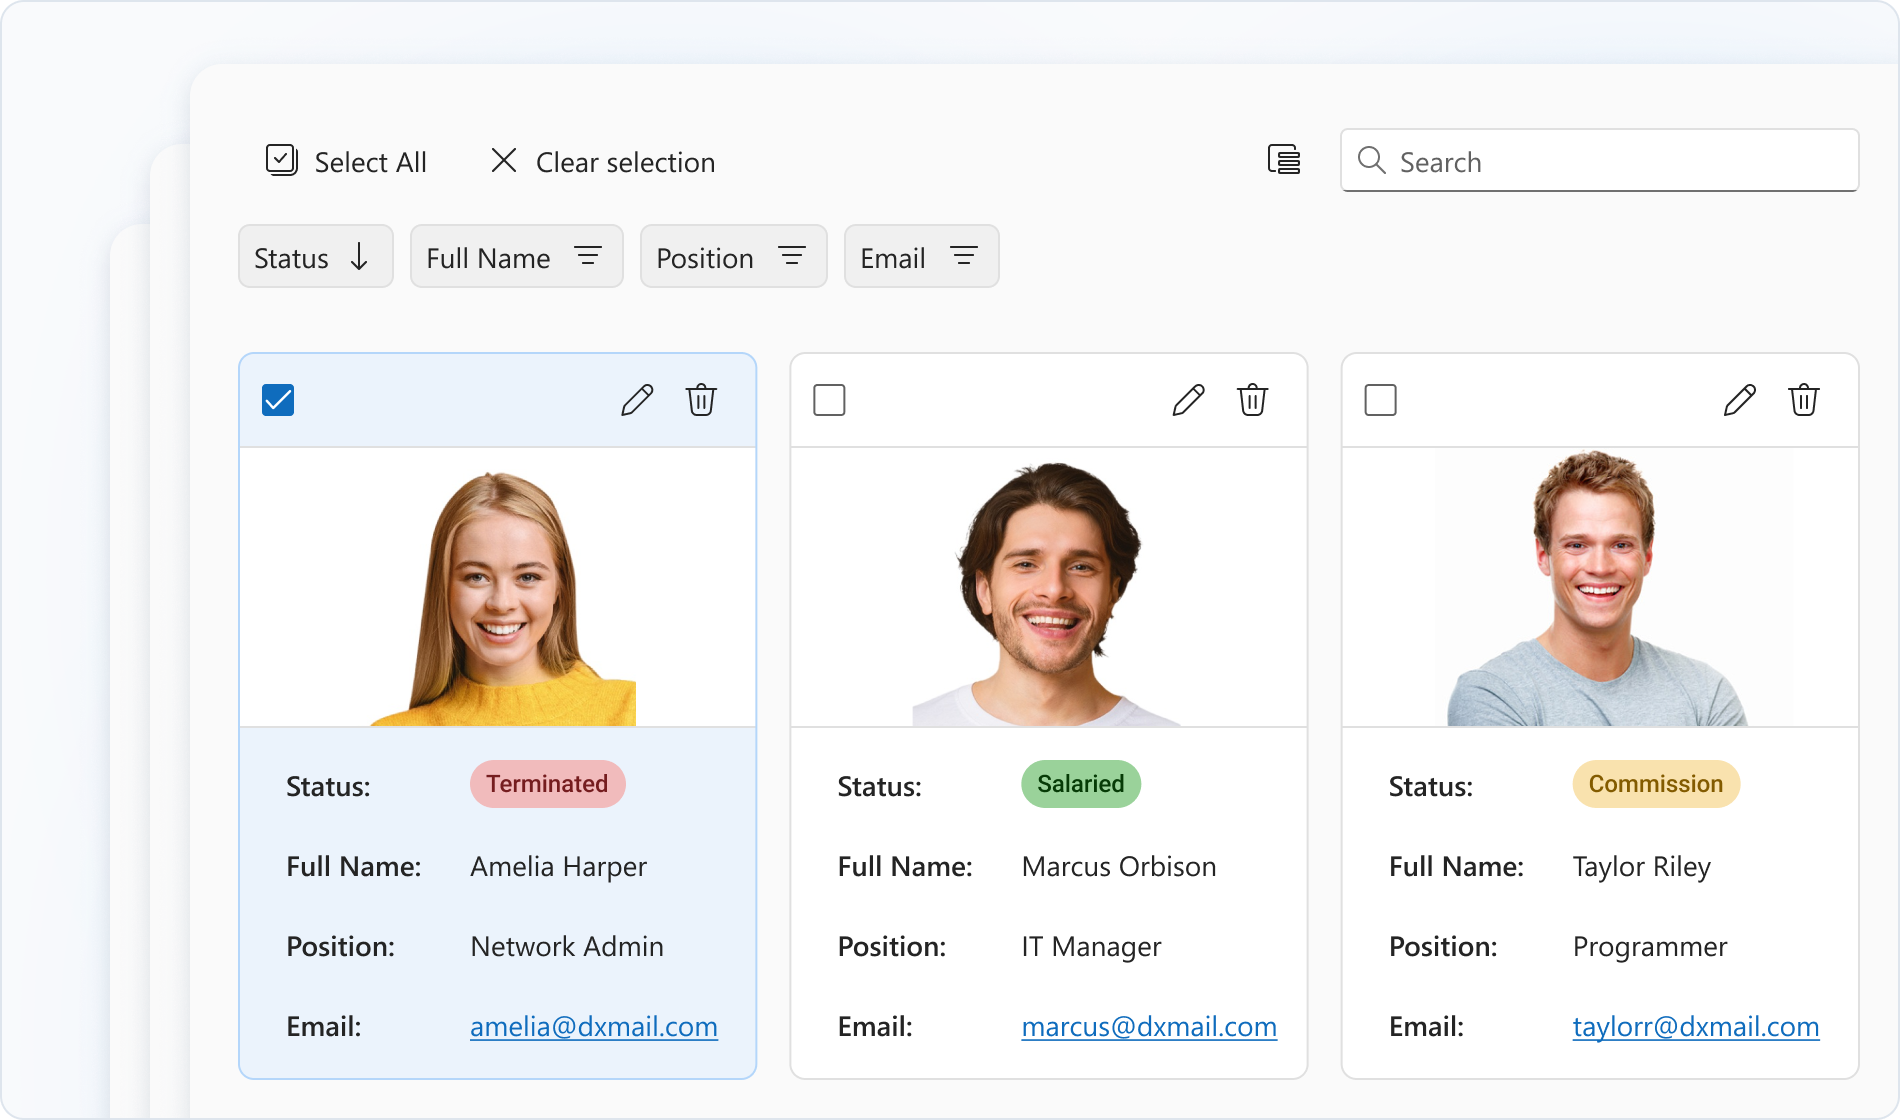Open the email link marcus@dxmail.com
The image size is (1900, 1120).
[1148, 1026]
